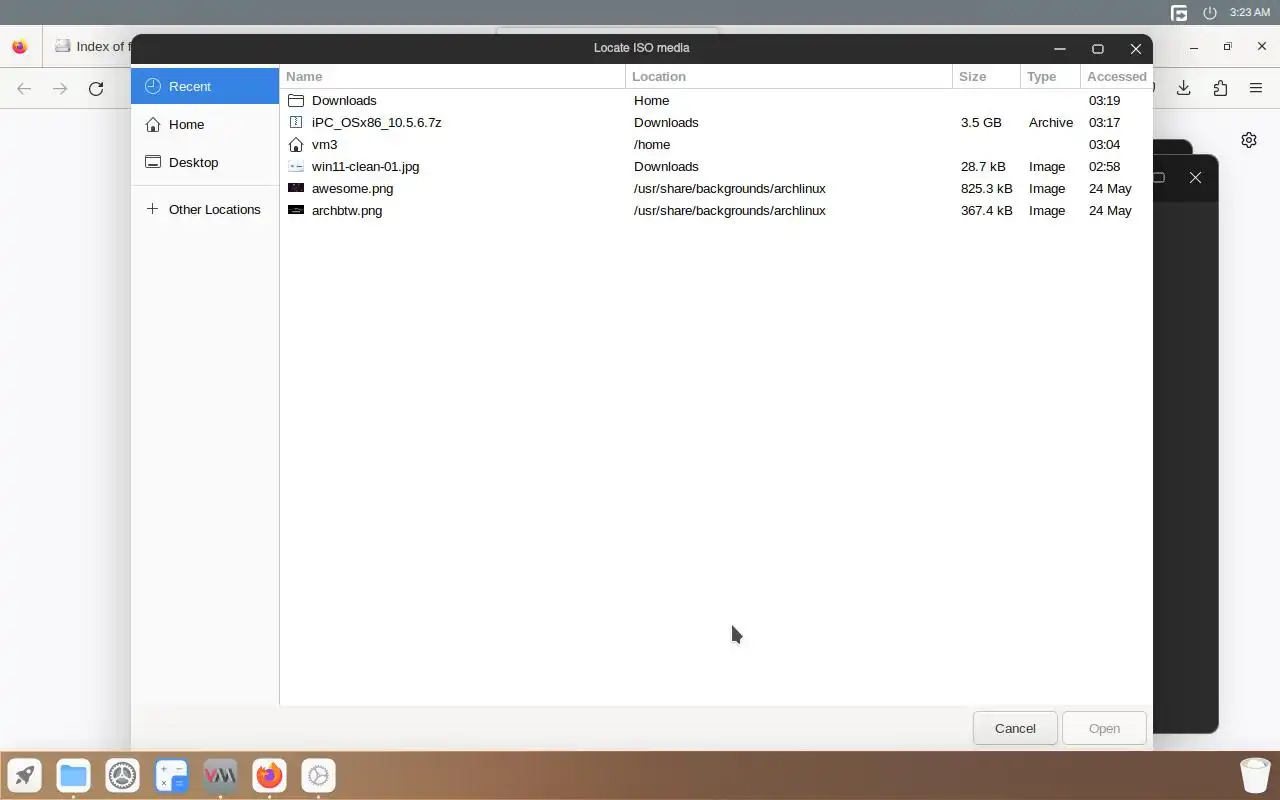Image resolution: width=1280 pixels, height=800 pixels.
Task: Click the house icon of the vm3 row
Action: pos(296,144)
